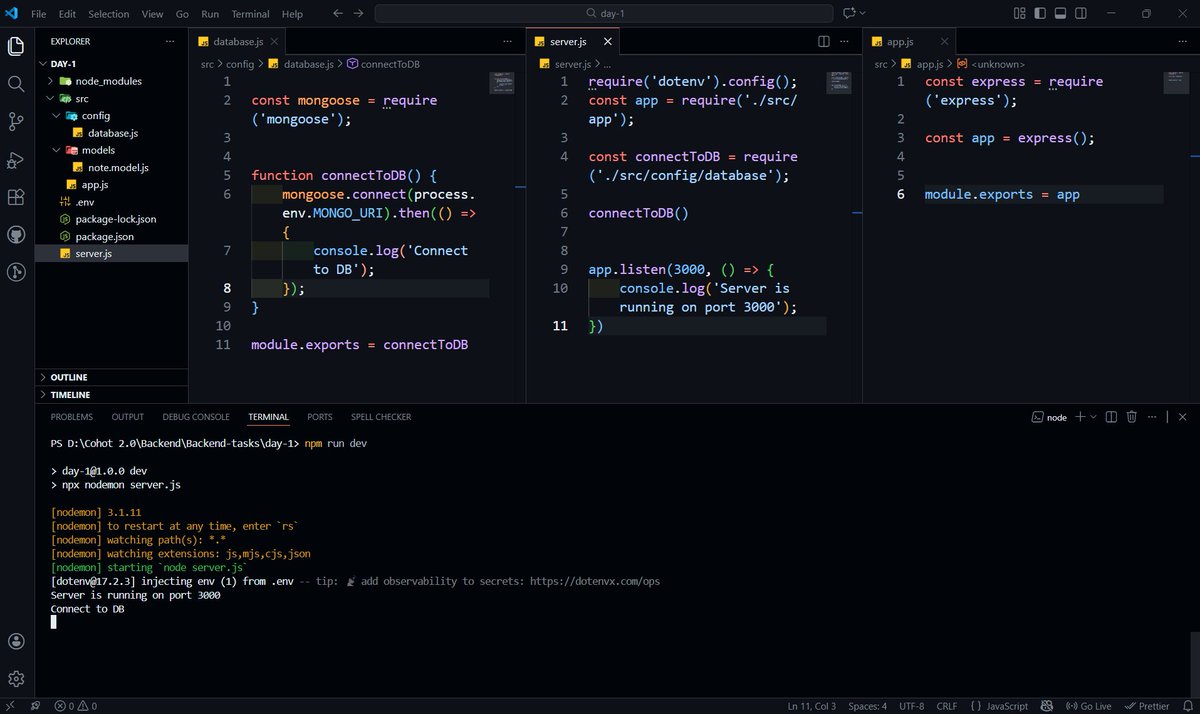Click the split terminal icon
This screenshot has height=714, width=1200.
[1111, 417]
